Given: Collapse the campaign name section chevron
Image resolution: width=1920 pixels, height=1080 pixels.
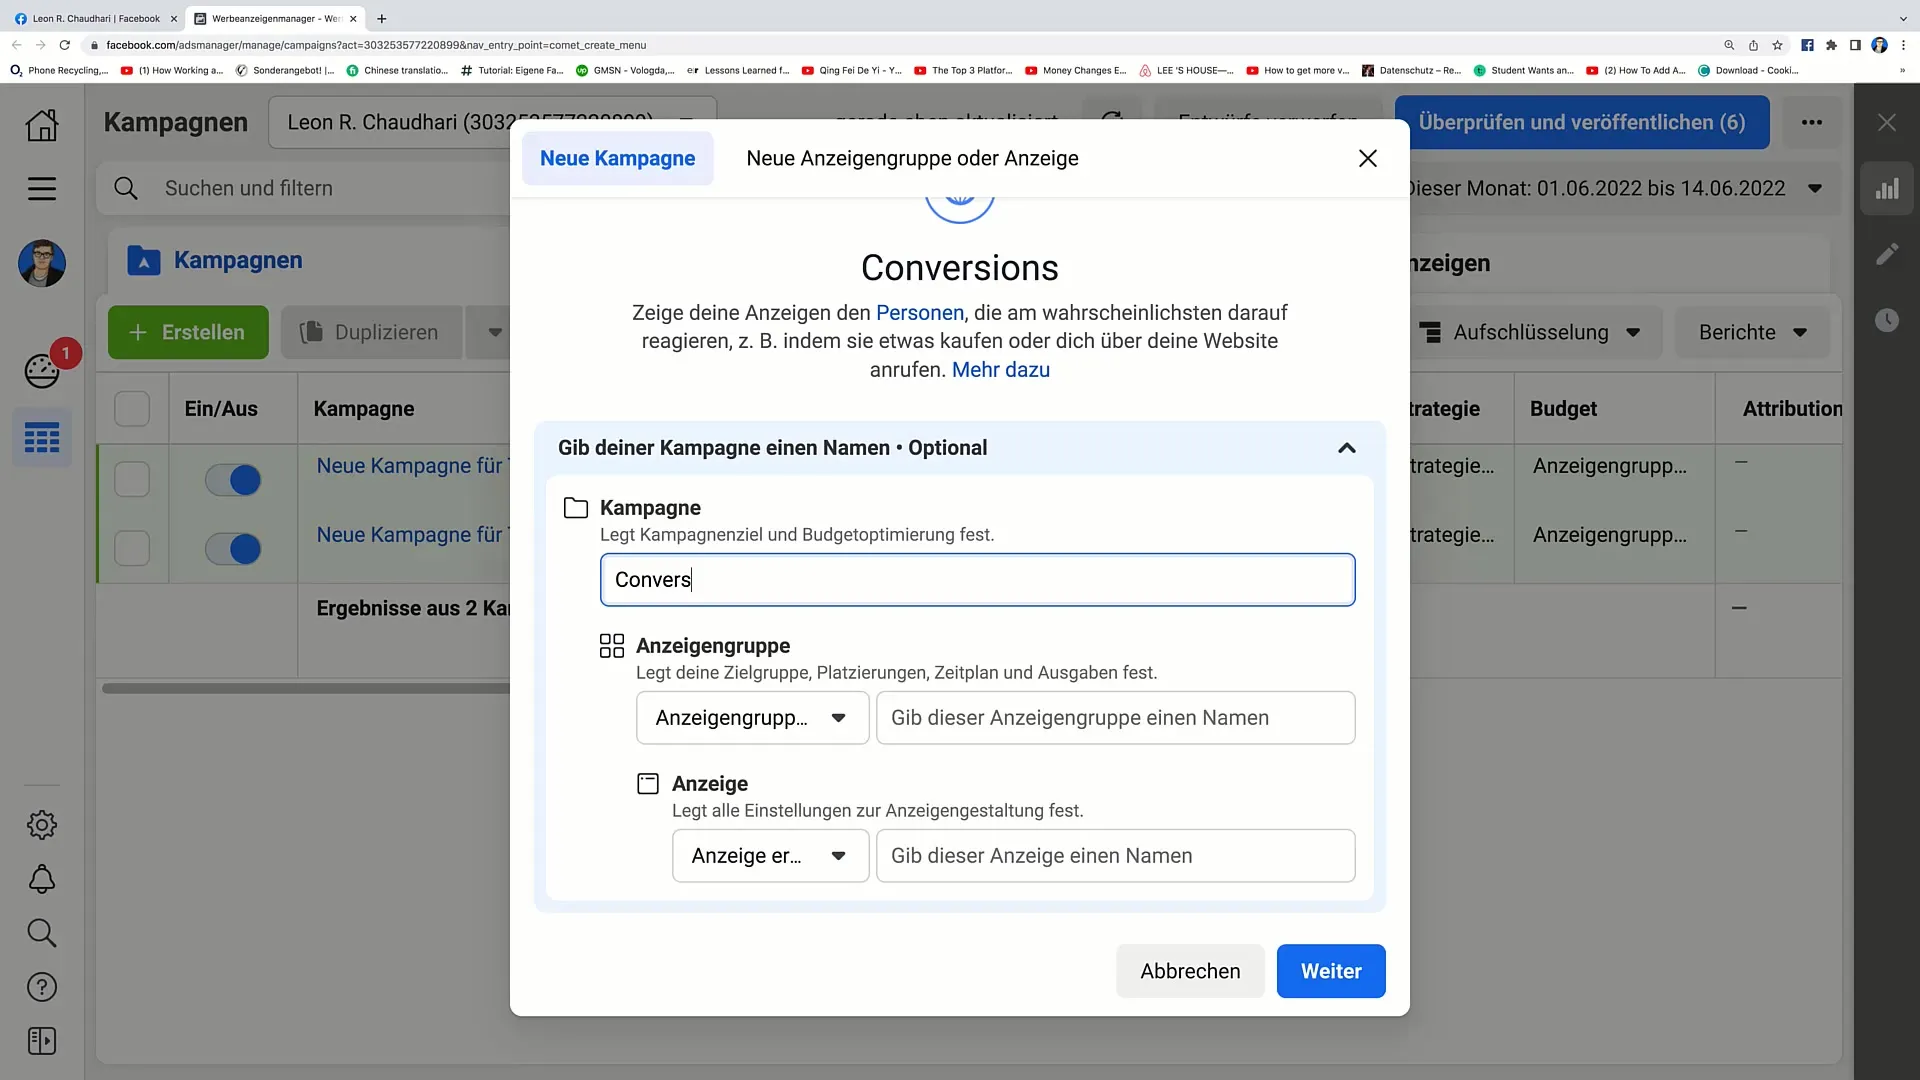Looking at the screenshot, I should (1347, 448).
